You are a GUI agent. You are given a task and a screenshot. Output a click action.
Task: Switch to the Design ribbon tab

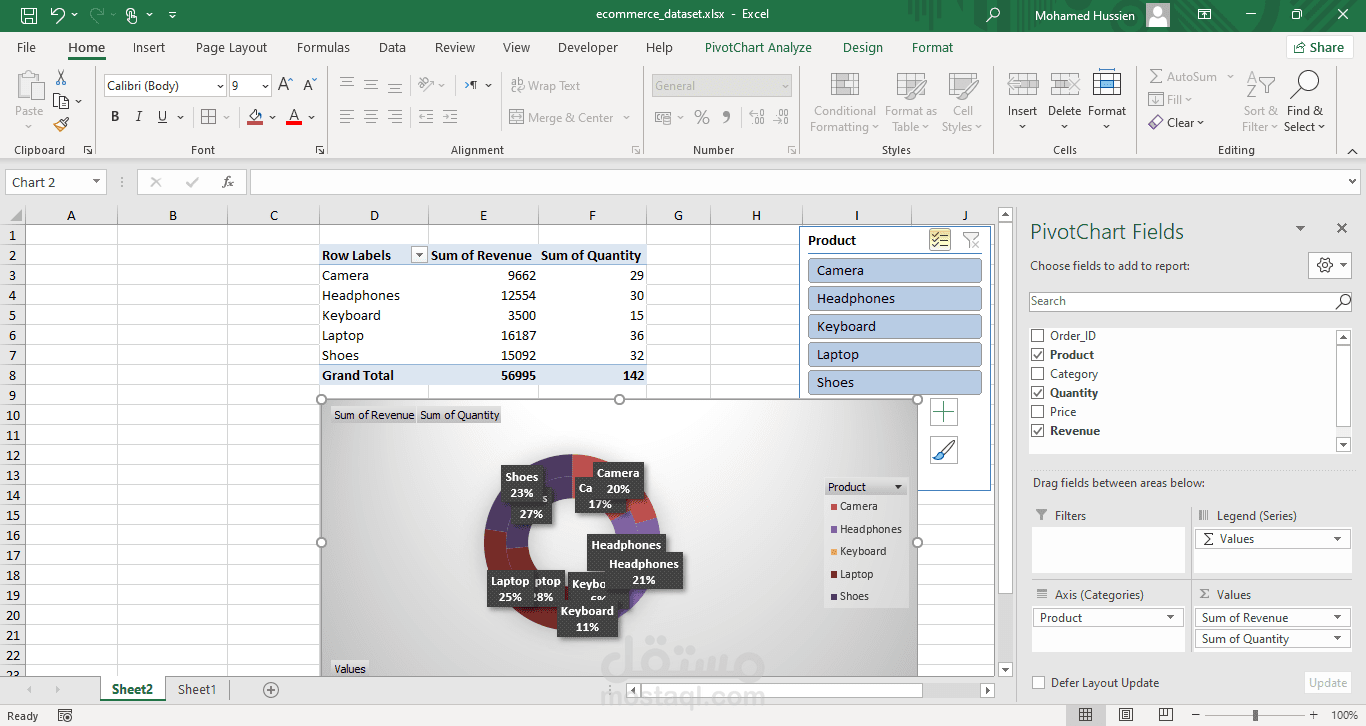(x=862, y=47)
